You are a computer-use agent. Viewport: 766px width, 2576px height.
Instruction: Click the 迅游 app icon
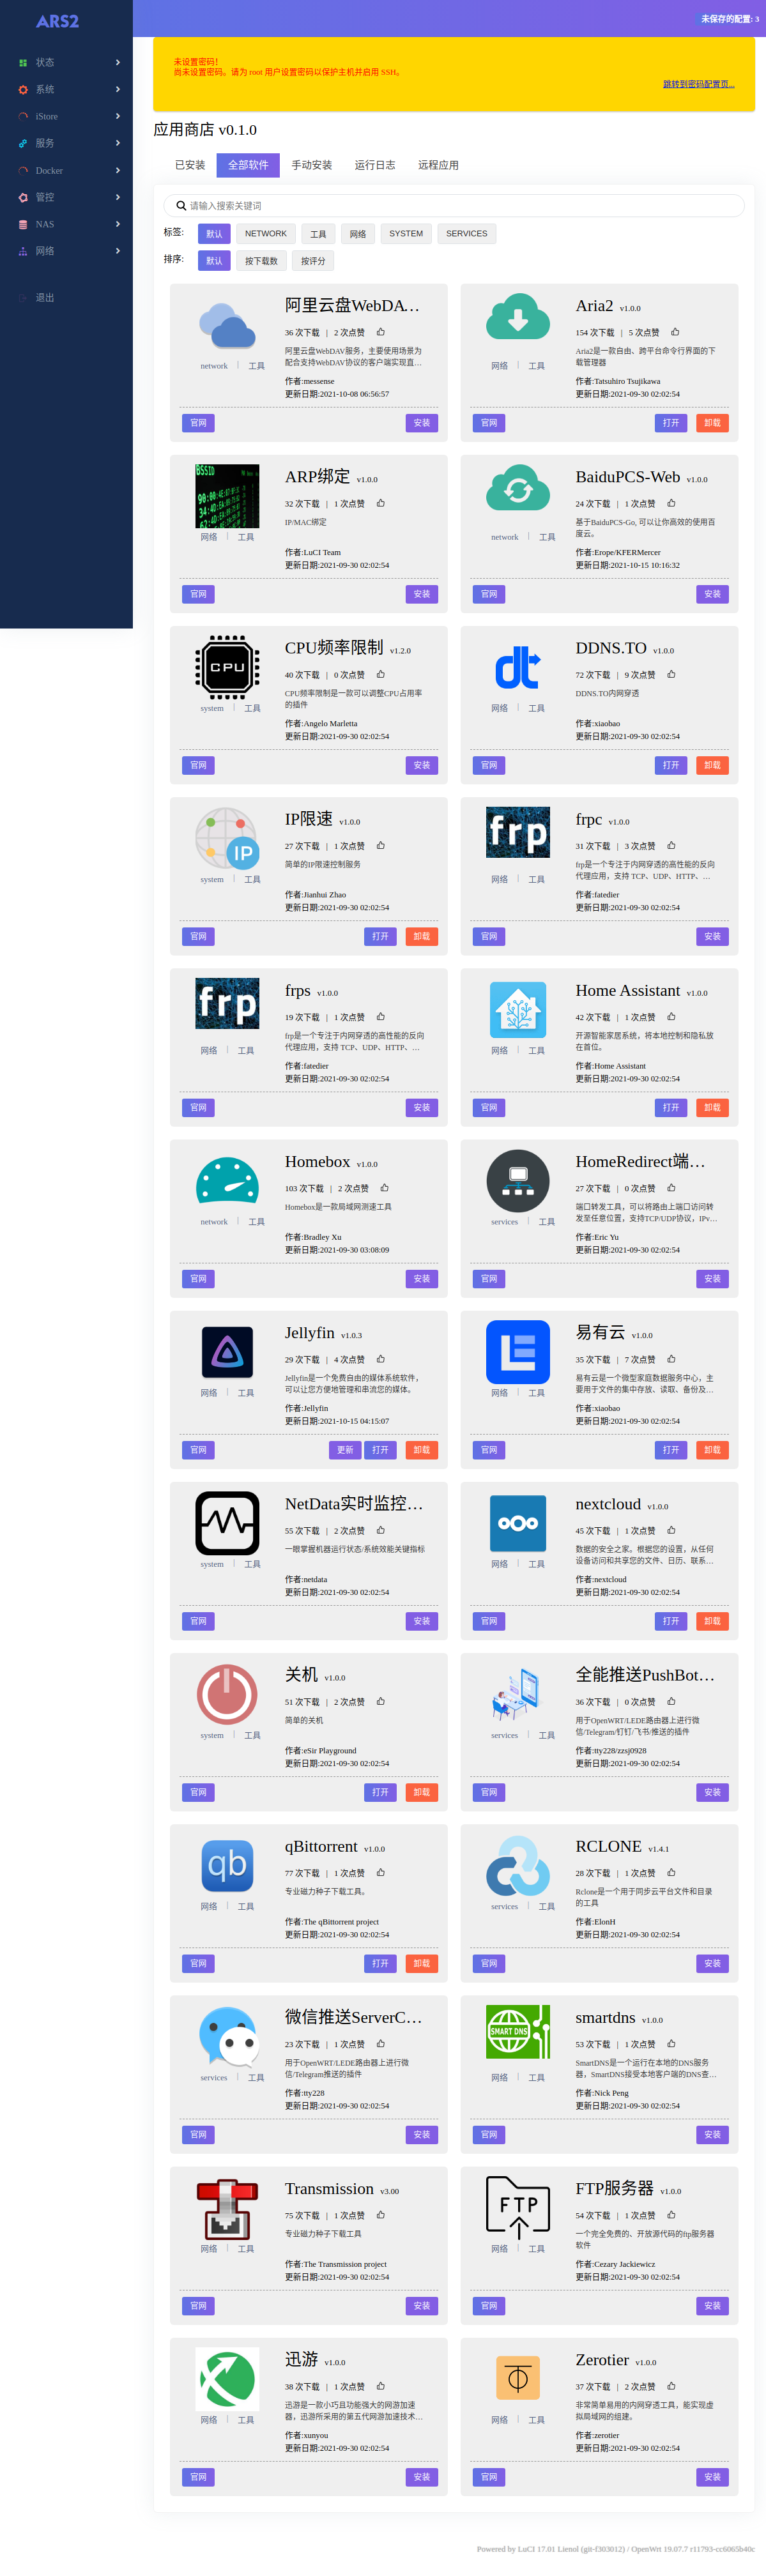click(x=227, y=2379)
